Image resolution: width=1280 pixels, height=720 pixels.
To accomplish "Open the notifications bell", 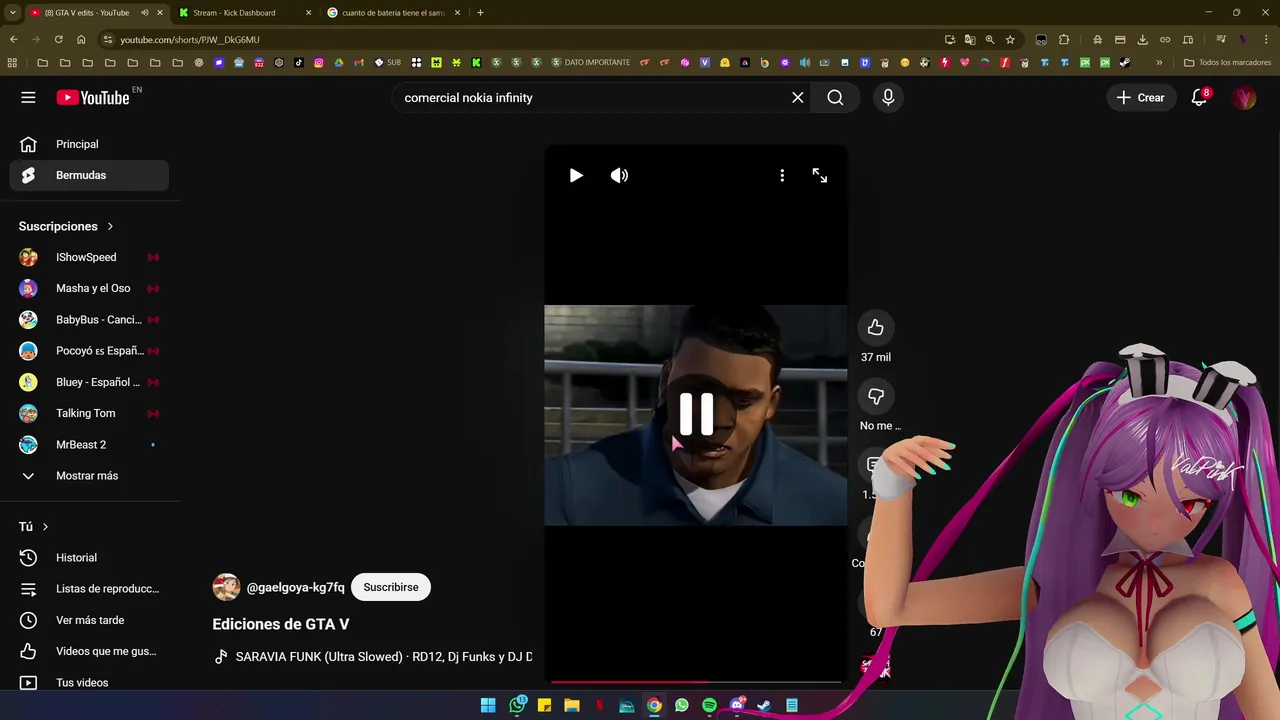I will click(x=1199, y=97).
